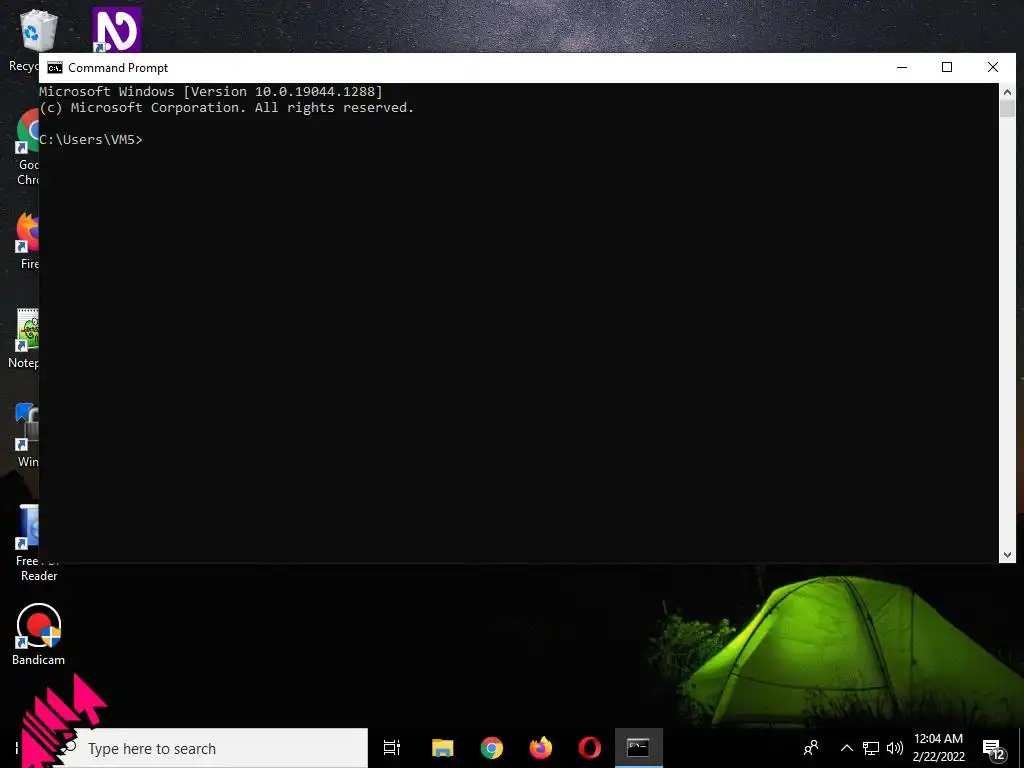Open the Action Center notifications icon

993,748
